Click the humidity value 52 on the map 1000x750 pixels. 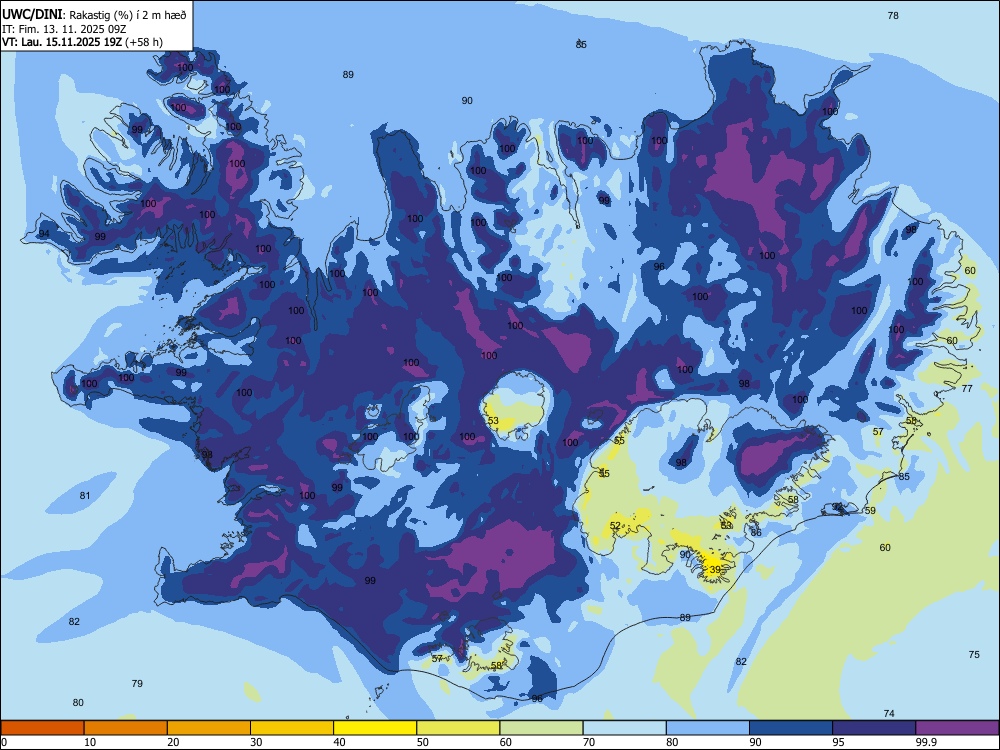point(615,526)
